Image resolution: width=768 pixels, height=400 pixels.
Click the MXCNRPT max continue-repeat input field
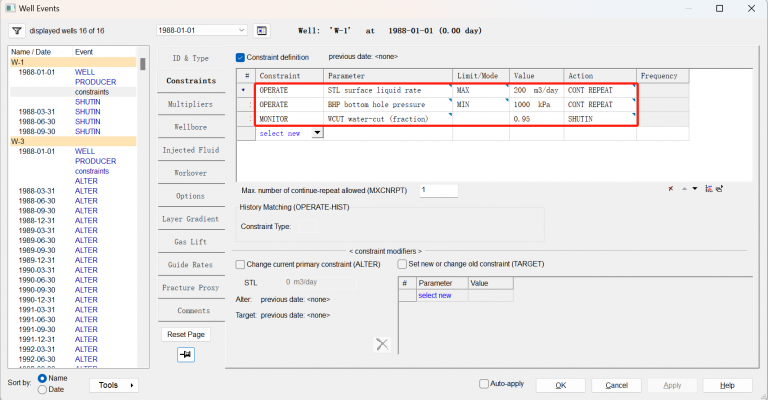(437, 190)
